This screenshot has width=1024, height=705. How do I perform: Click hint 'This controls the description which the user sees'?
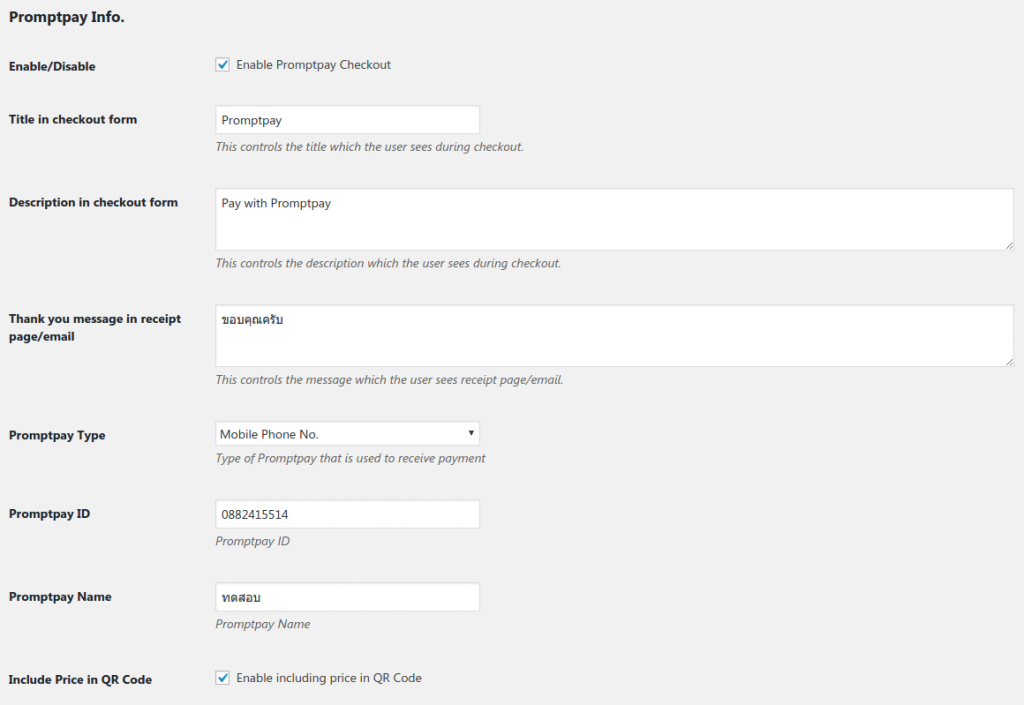pos(389,263)
